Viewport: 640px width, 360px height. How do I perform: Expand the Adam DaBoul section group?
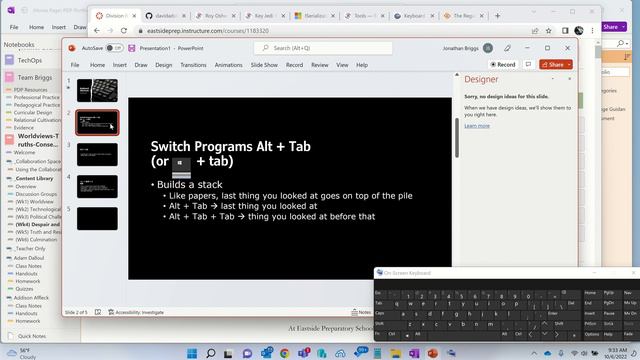coord(29,258)
